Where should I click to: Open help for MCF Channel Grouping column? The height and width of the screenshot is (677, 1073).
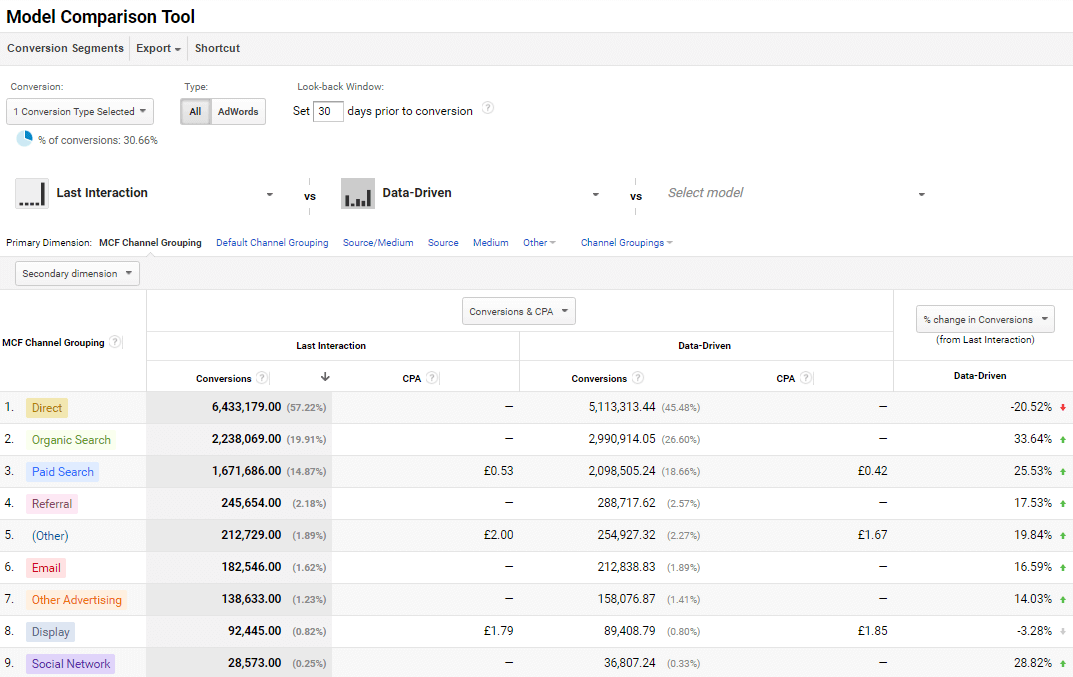[x=115, y=342]
